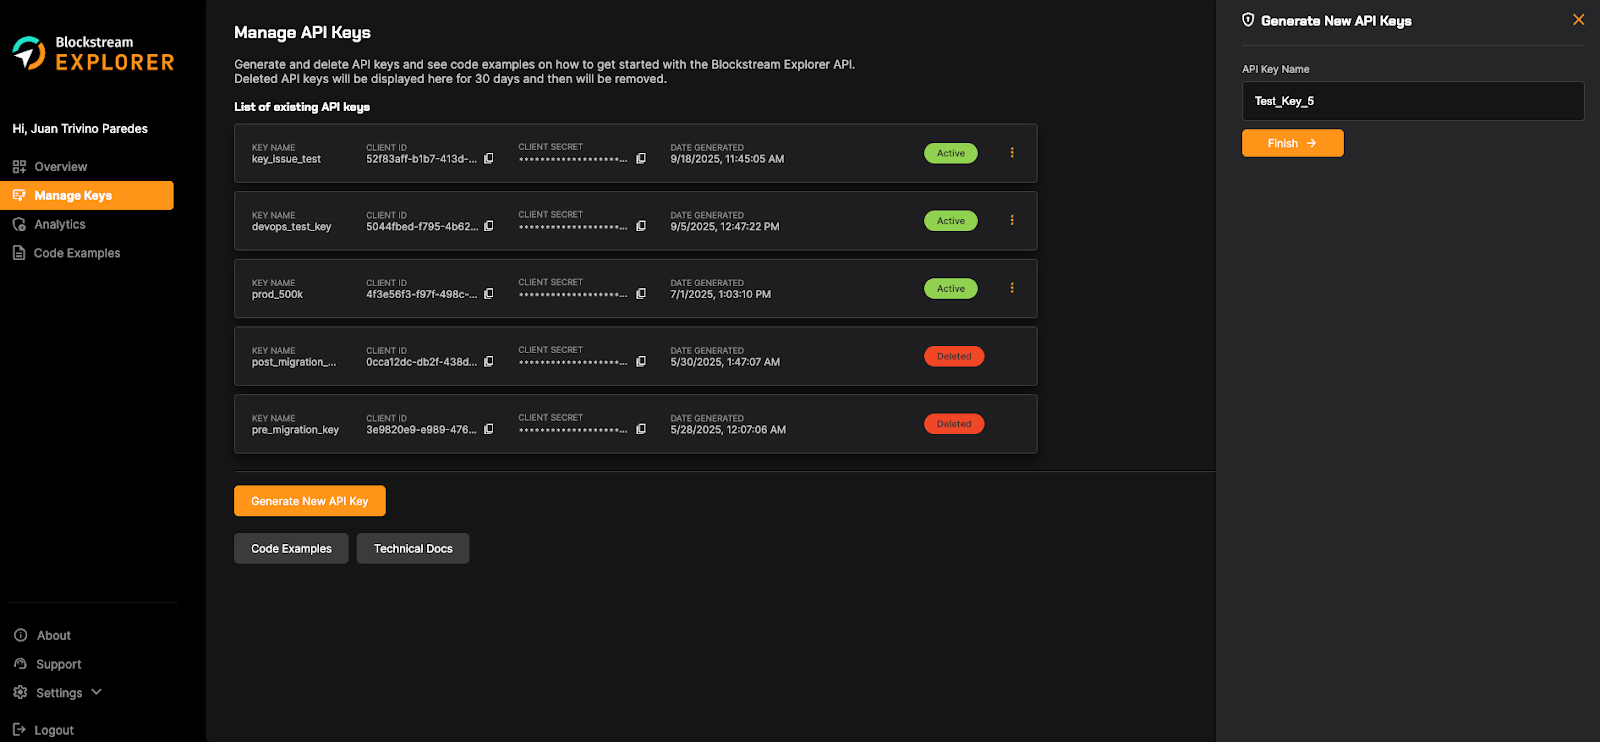Click the Finish button

point(1293,143)
